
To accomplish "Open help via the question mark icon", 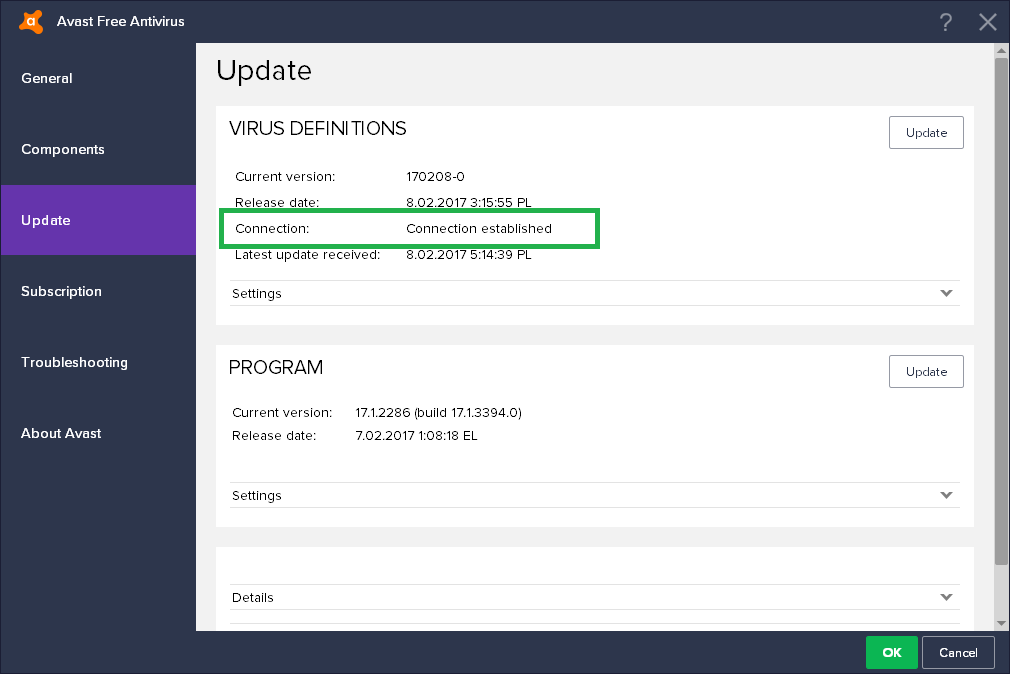I will (945, 22).
